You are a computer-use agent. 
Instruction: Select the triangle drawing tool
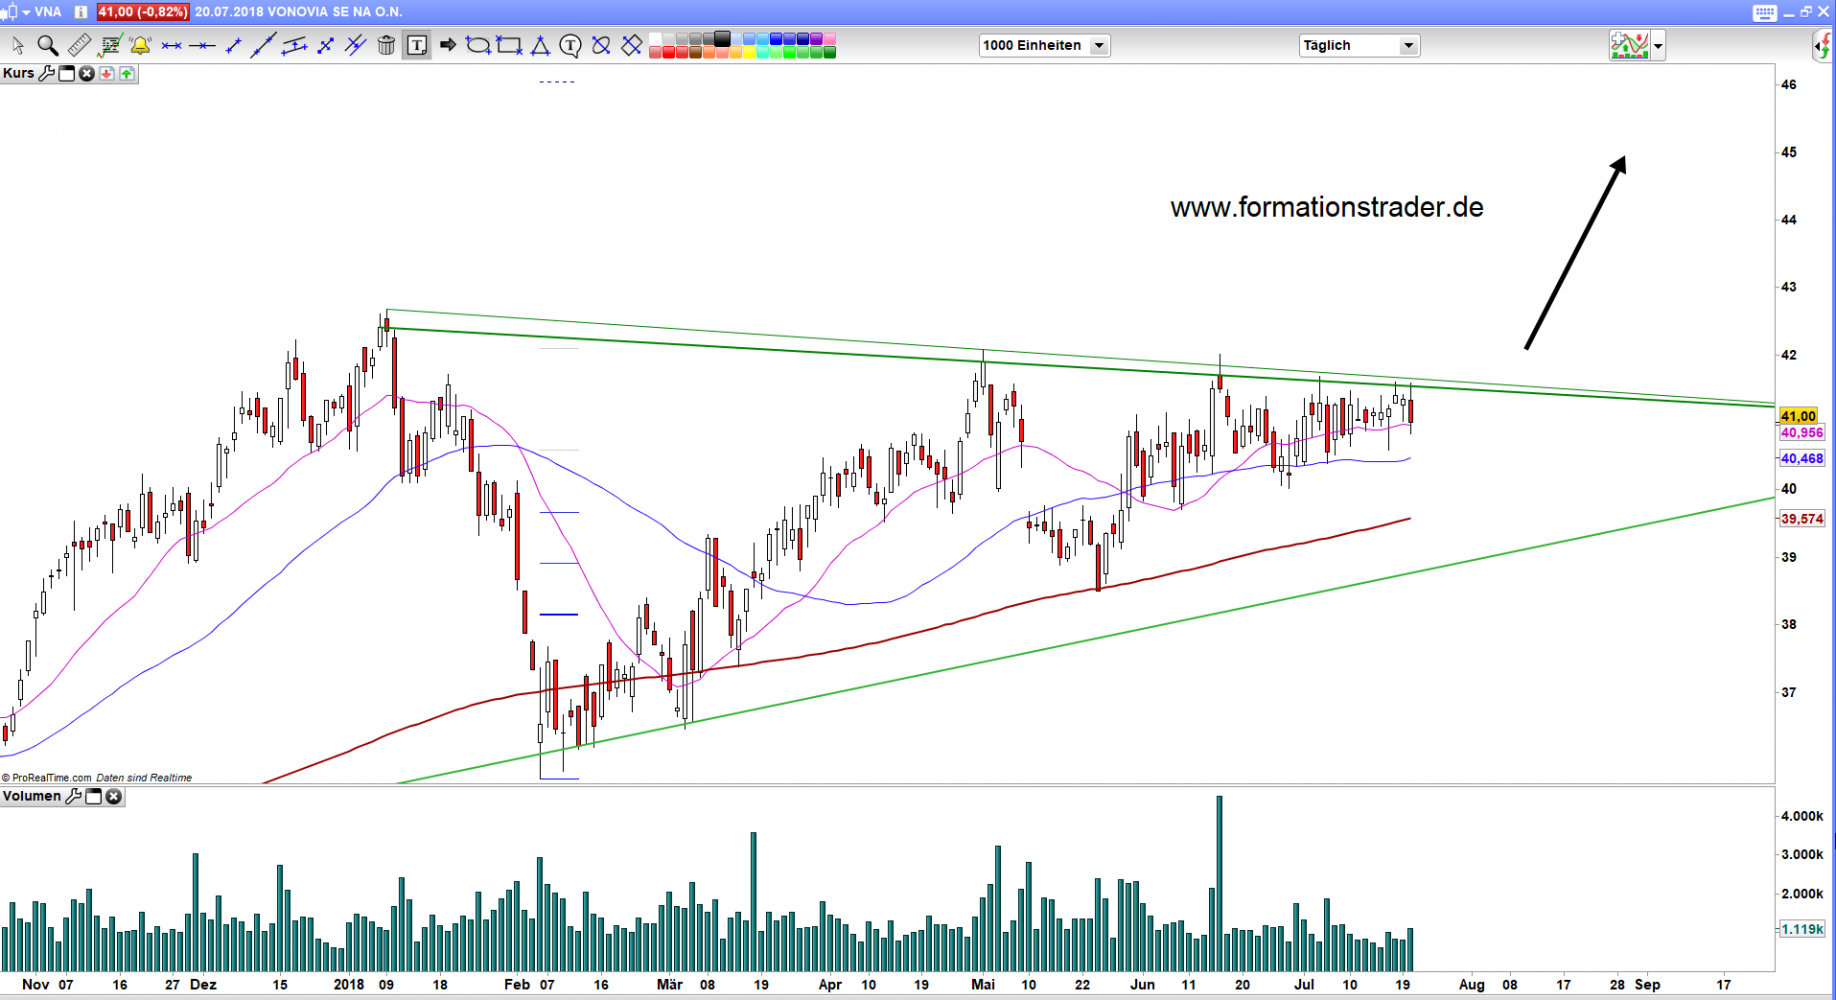coord(540,45)
